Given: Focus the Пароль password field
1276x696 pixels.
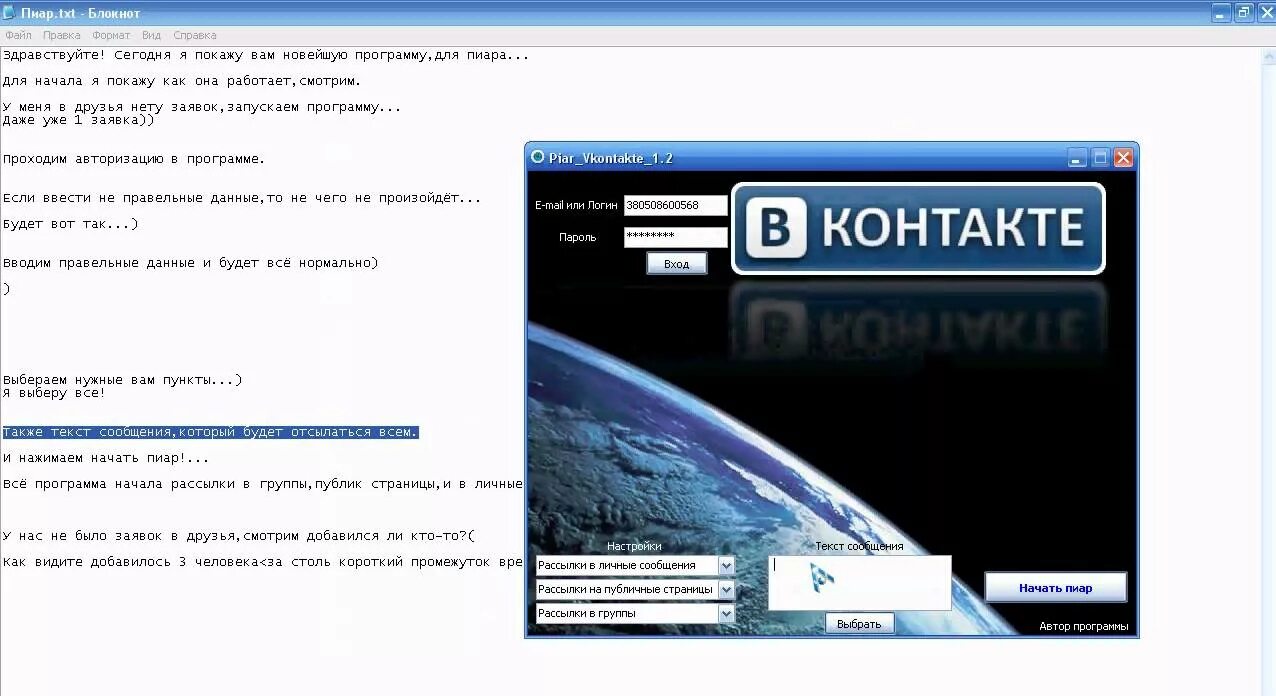Looking at the screenshot, I should point(675,237).
